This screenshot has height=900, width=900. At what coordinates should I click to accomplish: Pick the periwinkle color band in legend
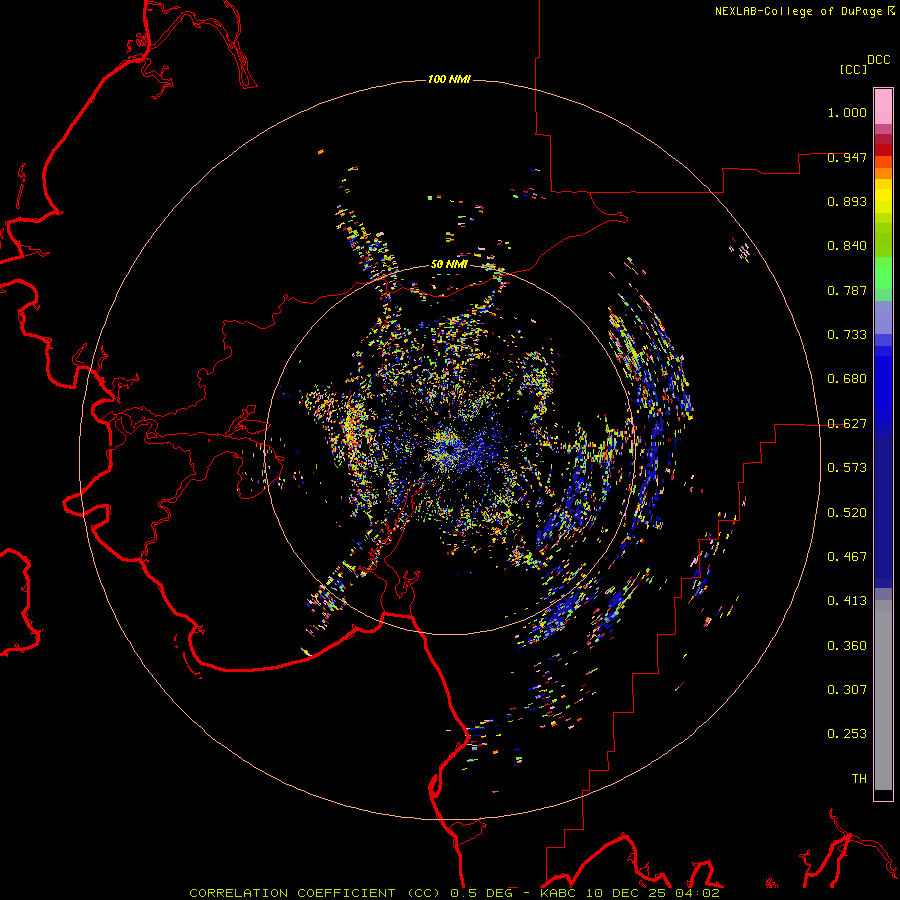[x=883, y=317]
